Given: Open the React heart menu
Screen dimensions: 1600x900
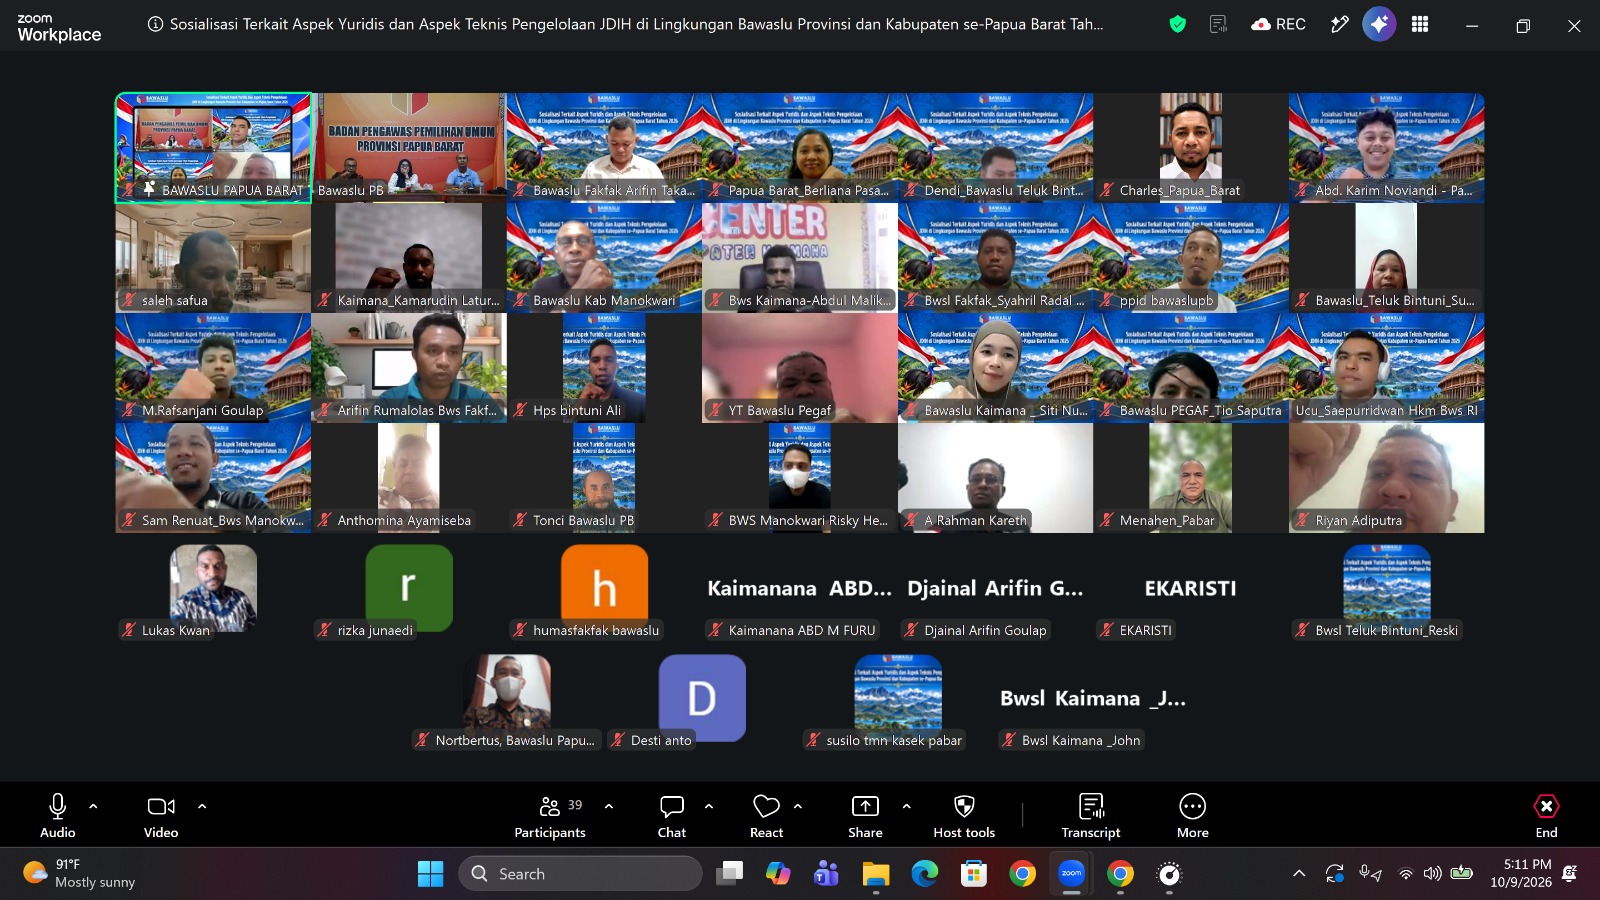Looking at the screenshot, I should (766, 816).
